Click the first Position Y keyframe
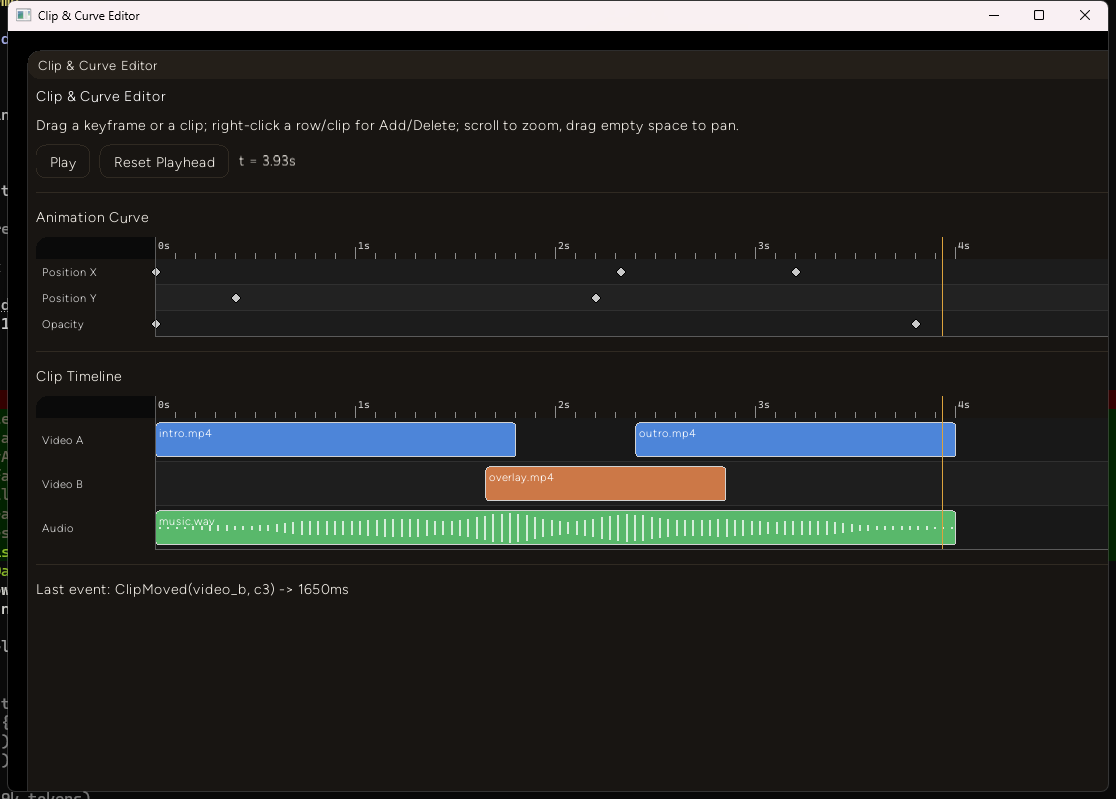 pos(236,298)
